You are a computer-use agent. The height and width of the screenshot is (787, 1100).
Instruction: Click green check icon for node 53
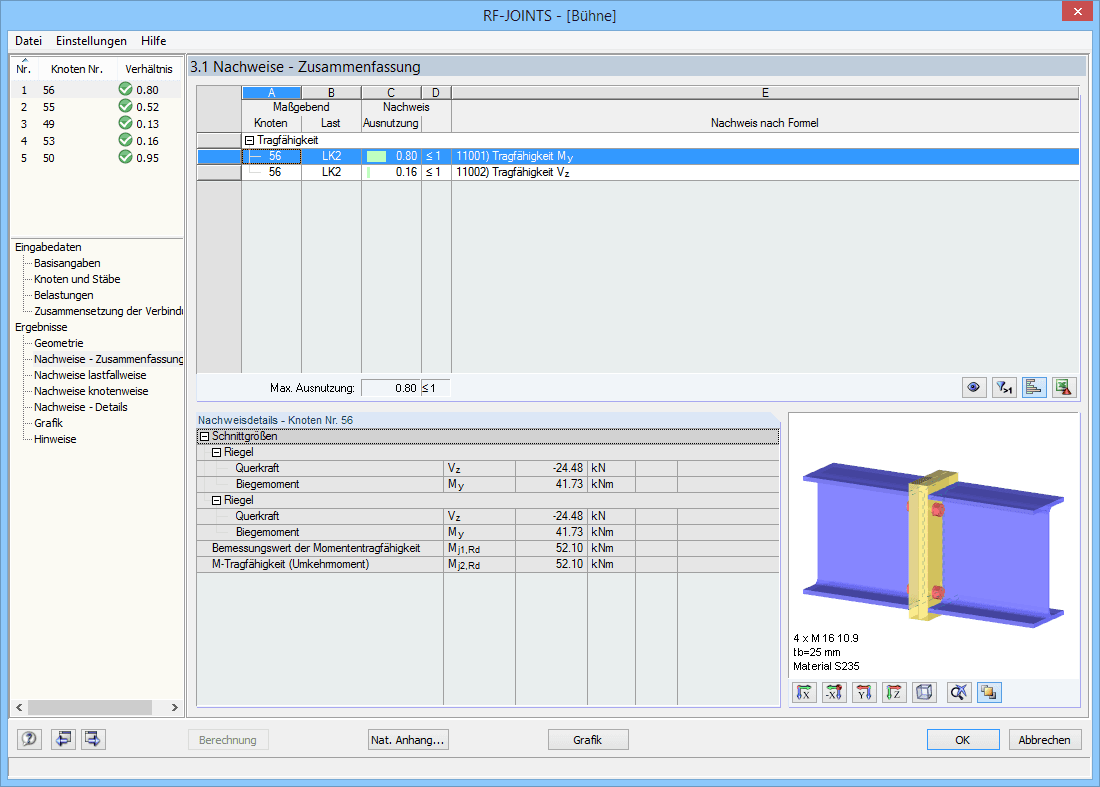click(x=126, y=140)
